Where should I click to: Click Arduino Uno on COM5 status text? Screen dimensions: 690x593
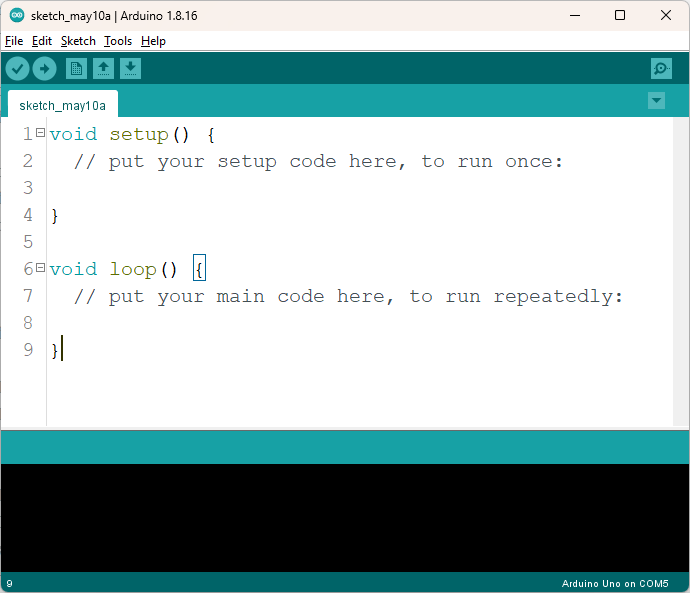click(614, 583)
